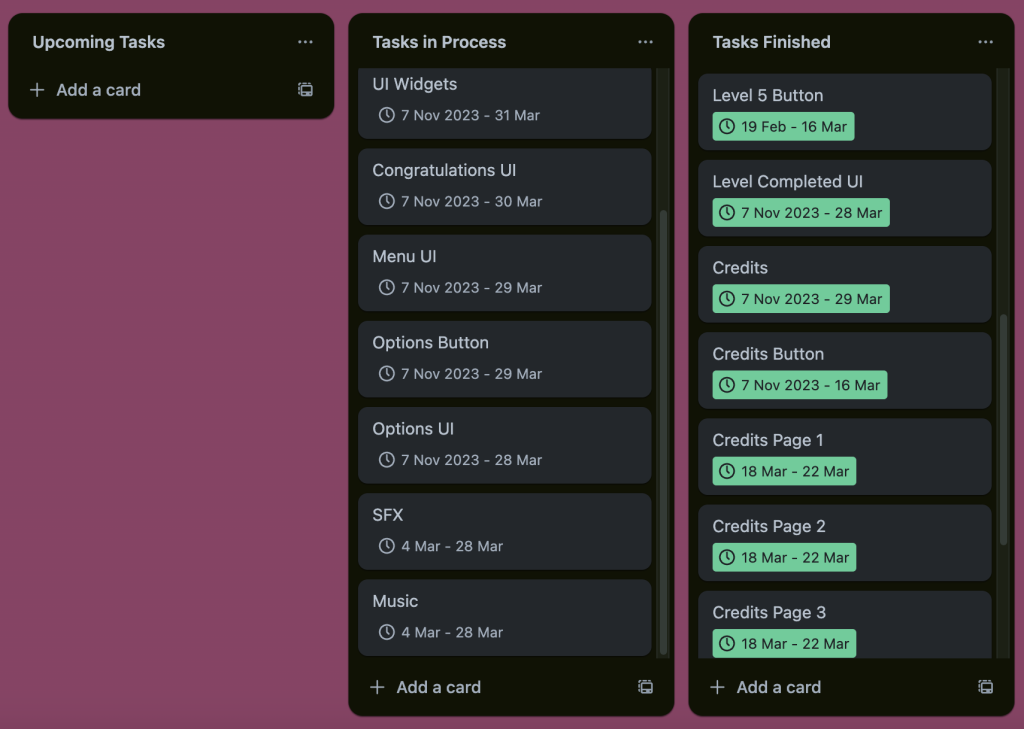
Task: Open the Options Button card
Action: (x=504, y=343)
